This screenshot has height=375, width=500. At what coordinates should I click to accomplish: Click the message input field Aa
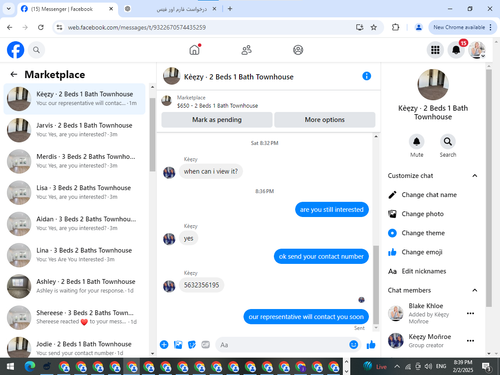click(282, 345)
